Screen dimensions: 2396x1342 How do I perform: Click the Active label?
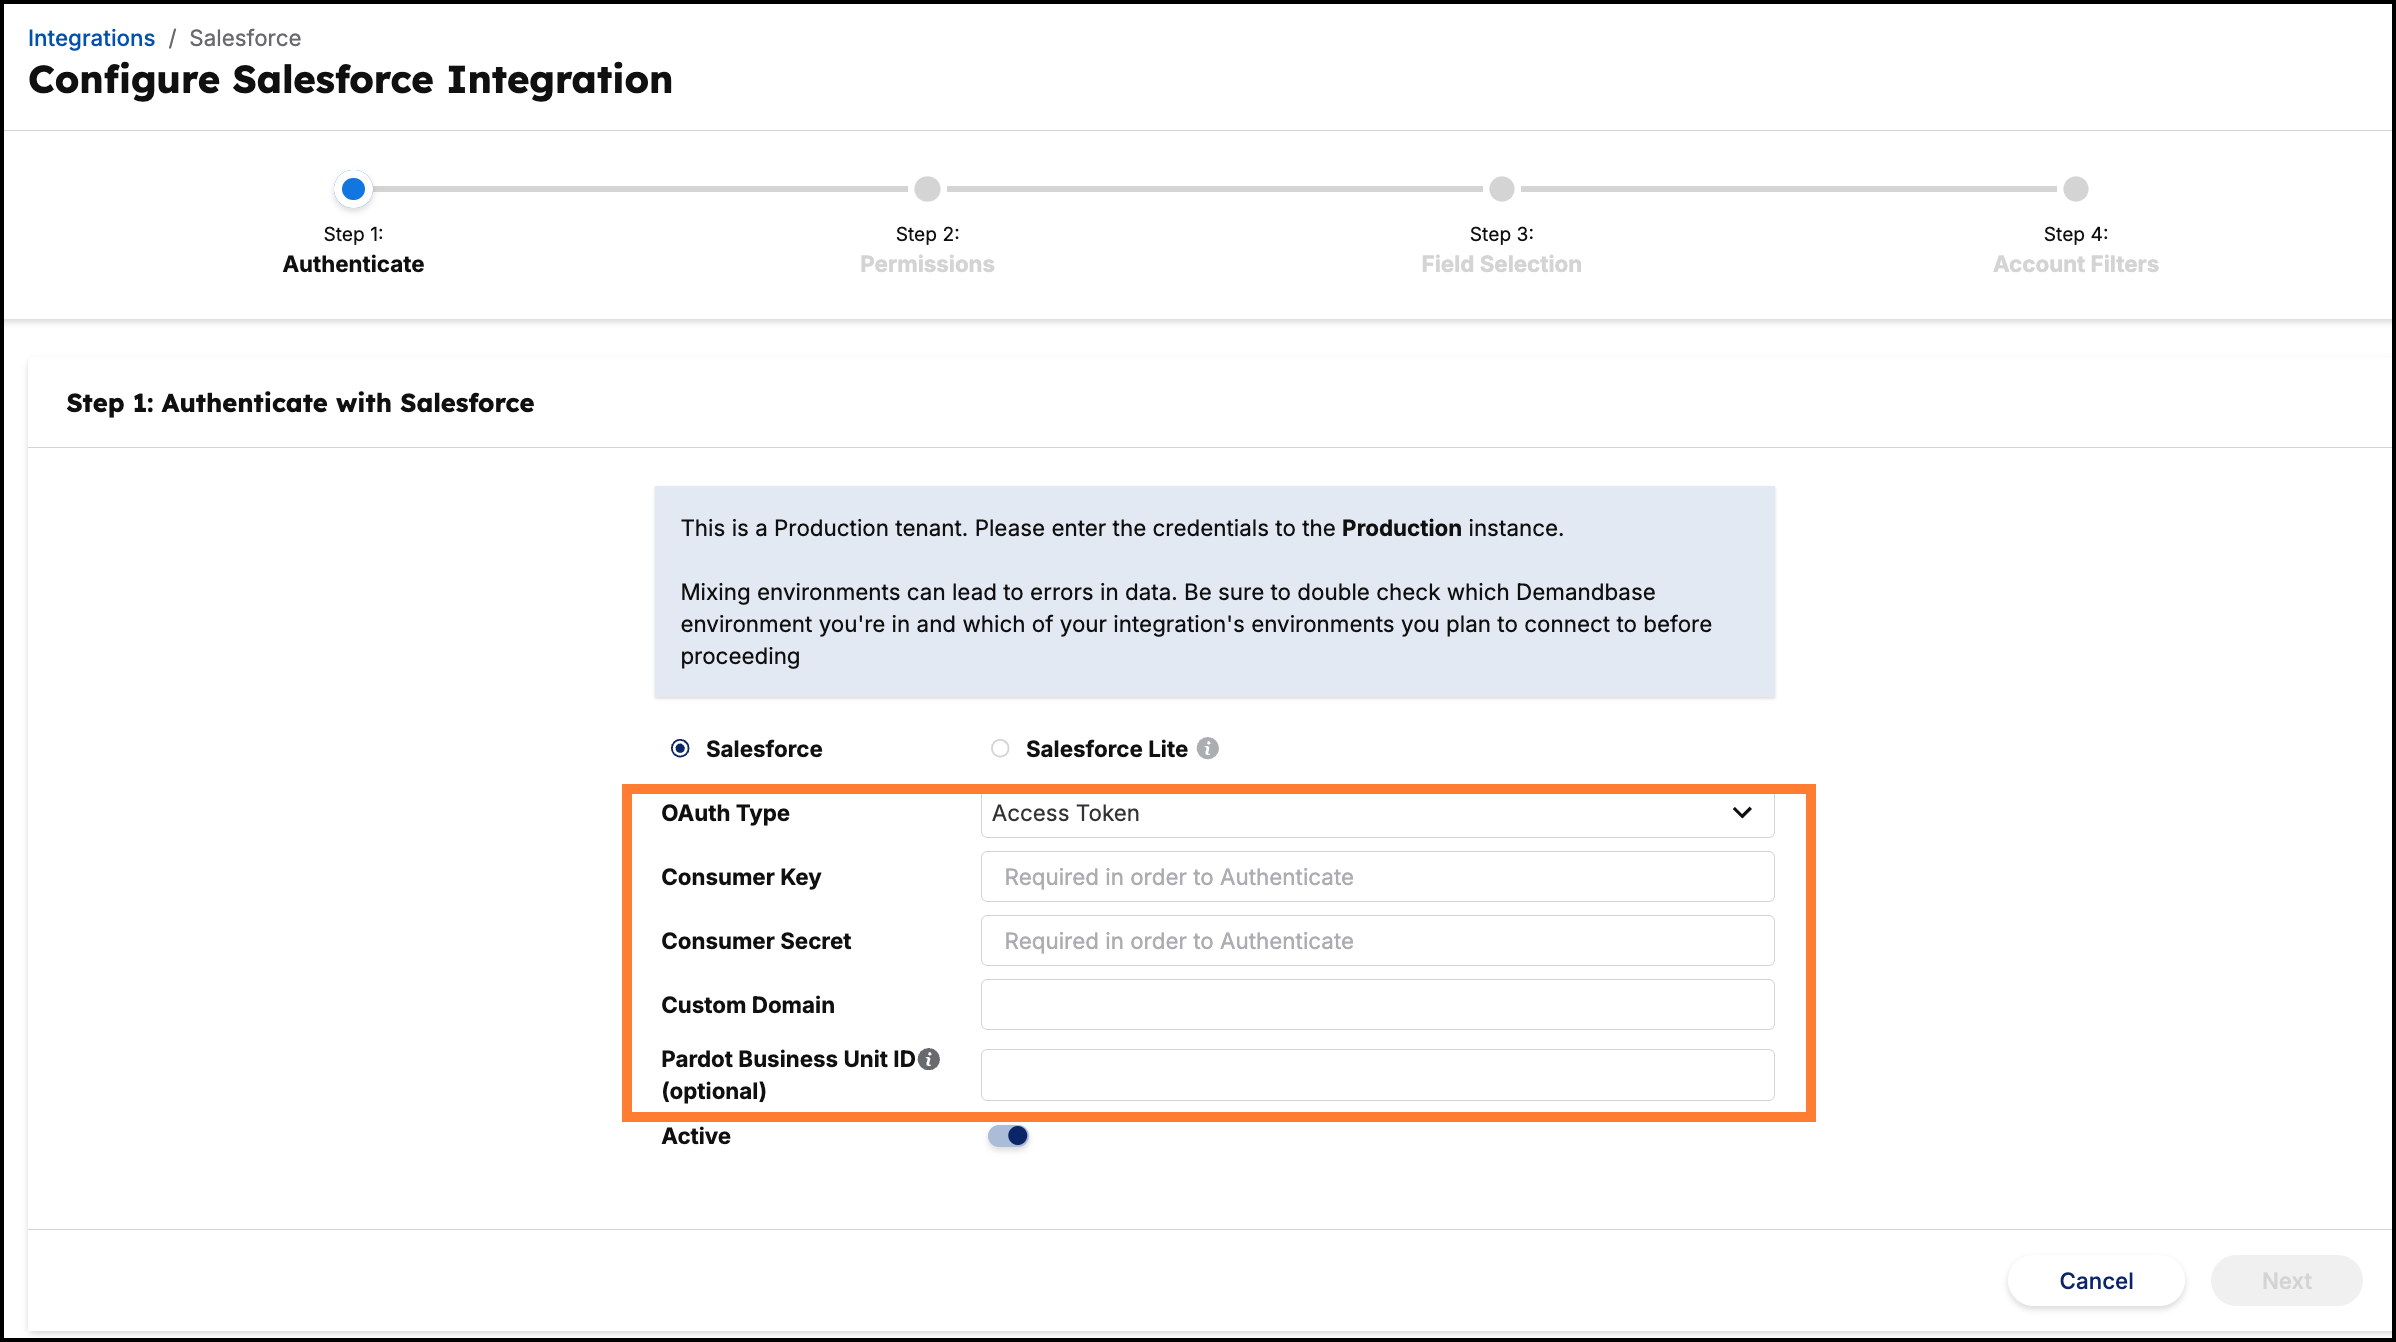click(x=696, y=1136)
